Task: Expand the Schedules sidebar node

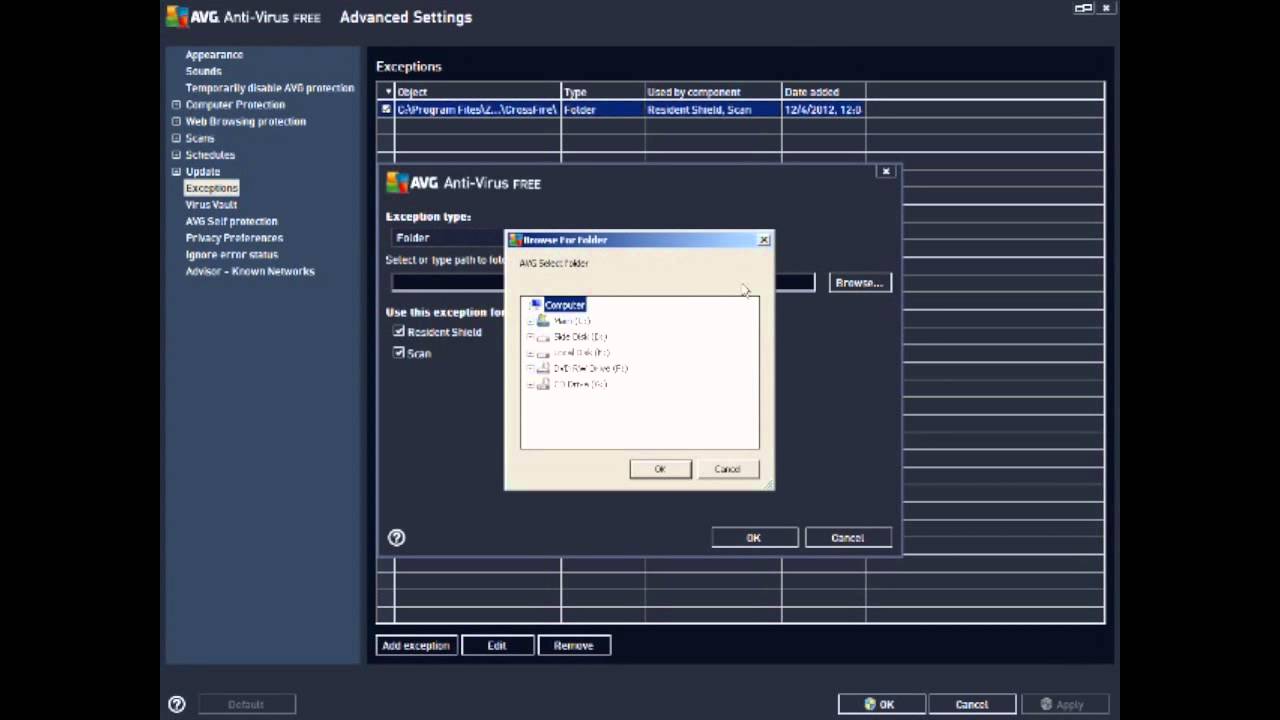Action: pos(176,155)
